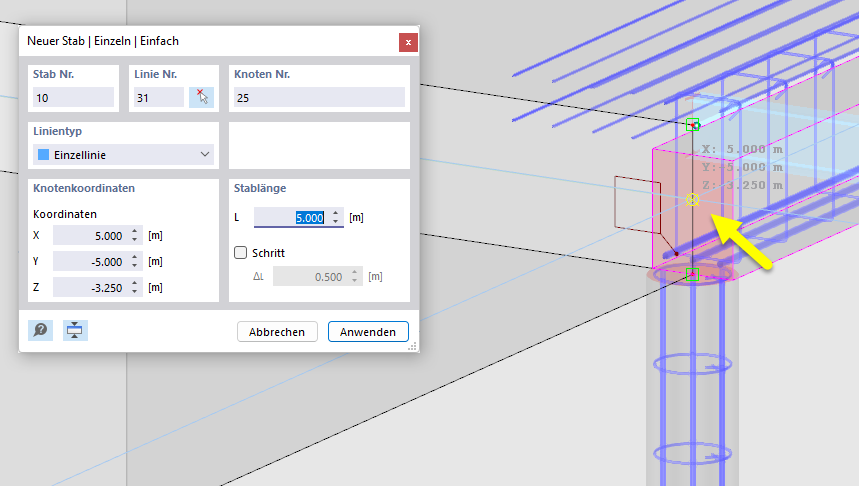Close the Neuer Stab dialog
The width and height of the screenshot is (859, 486).
tap(408, 42)
